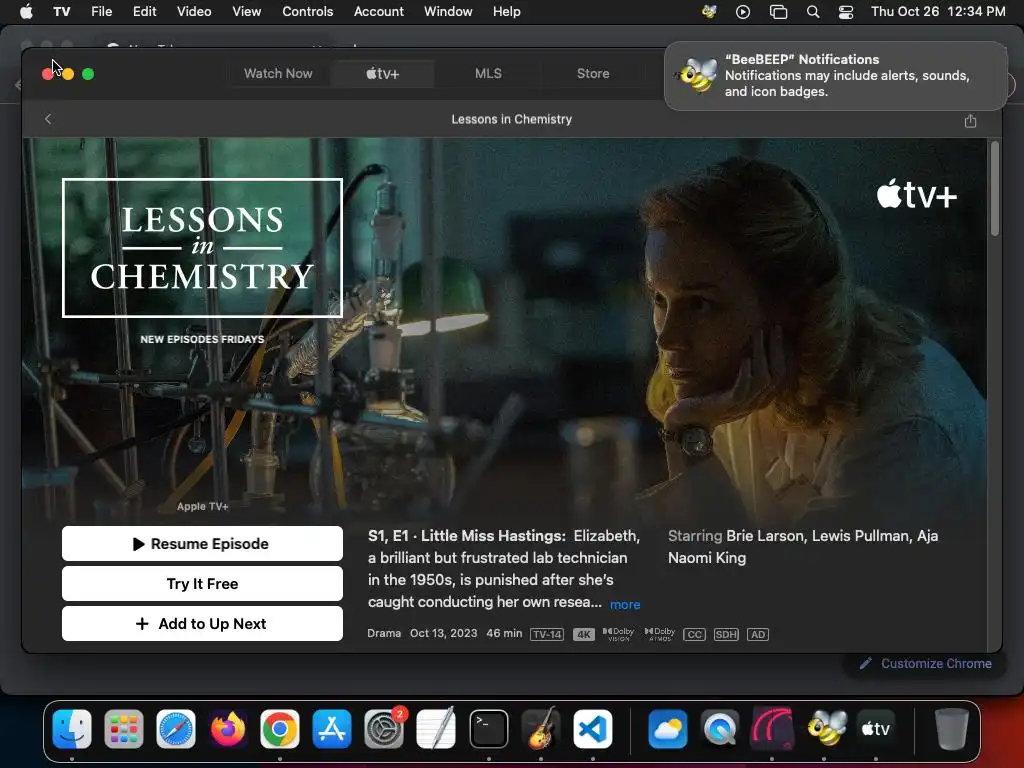1024x768 pixels.
Task: Click Resume Episode button
Action: tap(202, 544)
